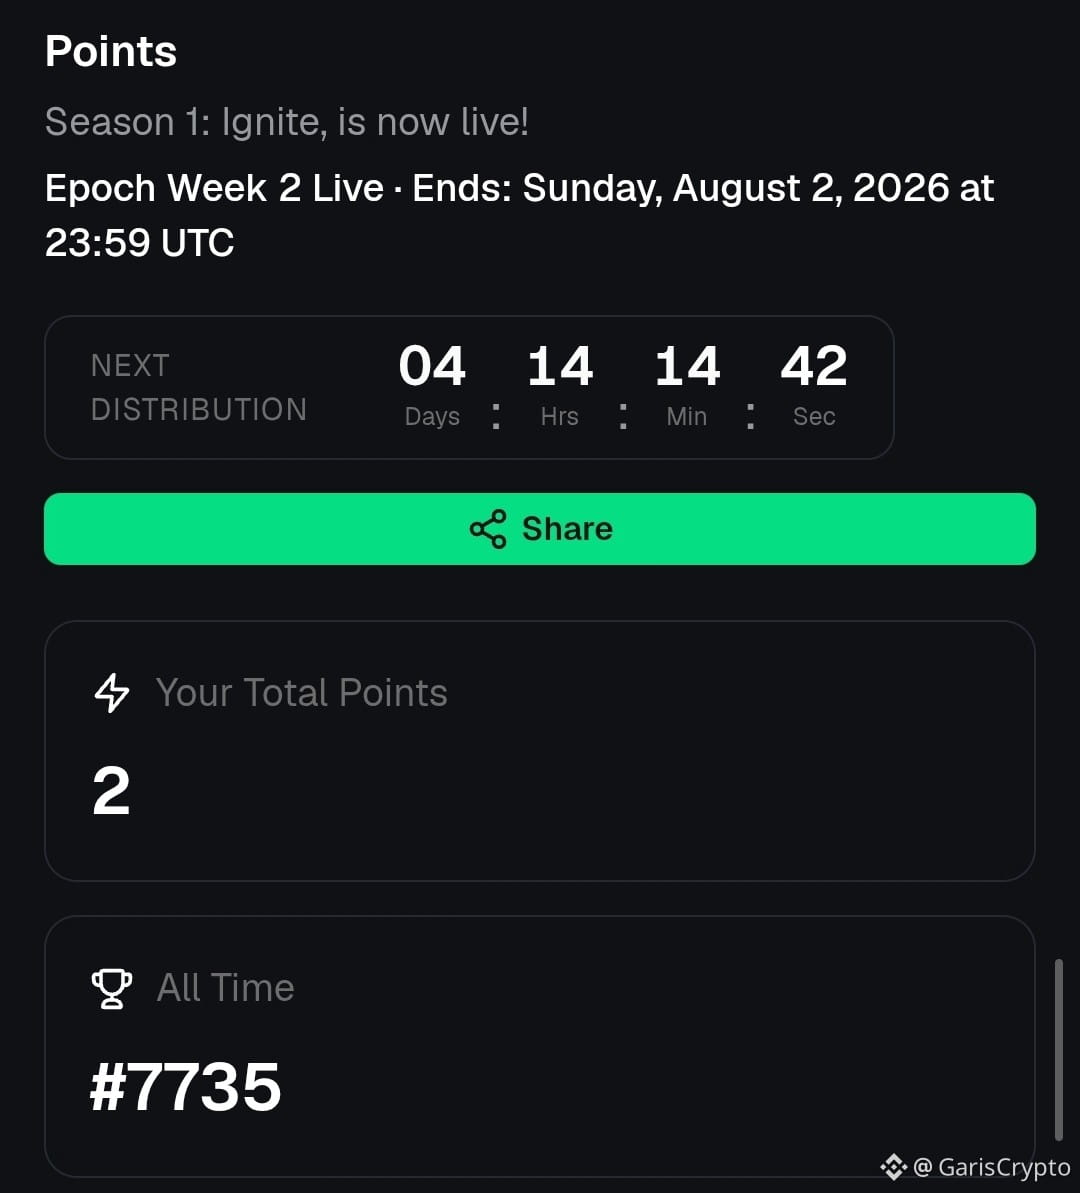Image resolution: width=1080 pixels, height=1193 pixels.
Task: Click the Next Distribution label
Action: coord(199,387)
